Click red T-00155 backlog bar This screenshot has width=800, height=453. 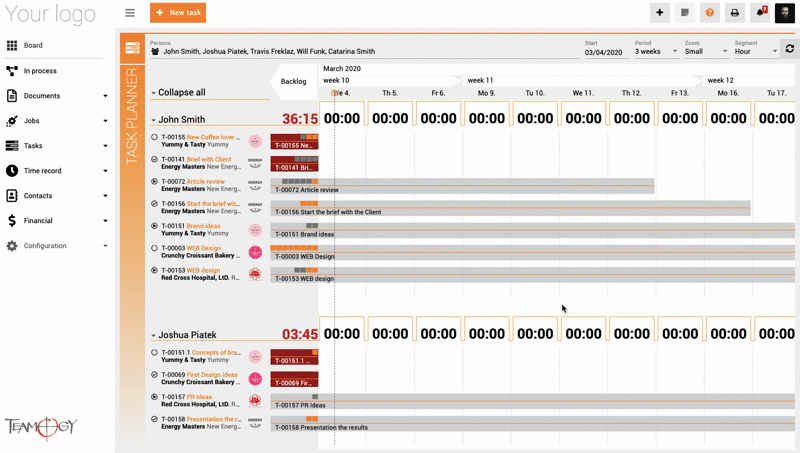pyautogui.click(x=294, y=141)
